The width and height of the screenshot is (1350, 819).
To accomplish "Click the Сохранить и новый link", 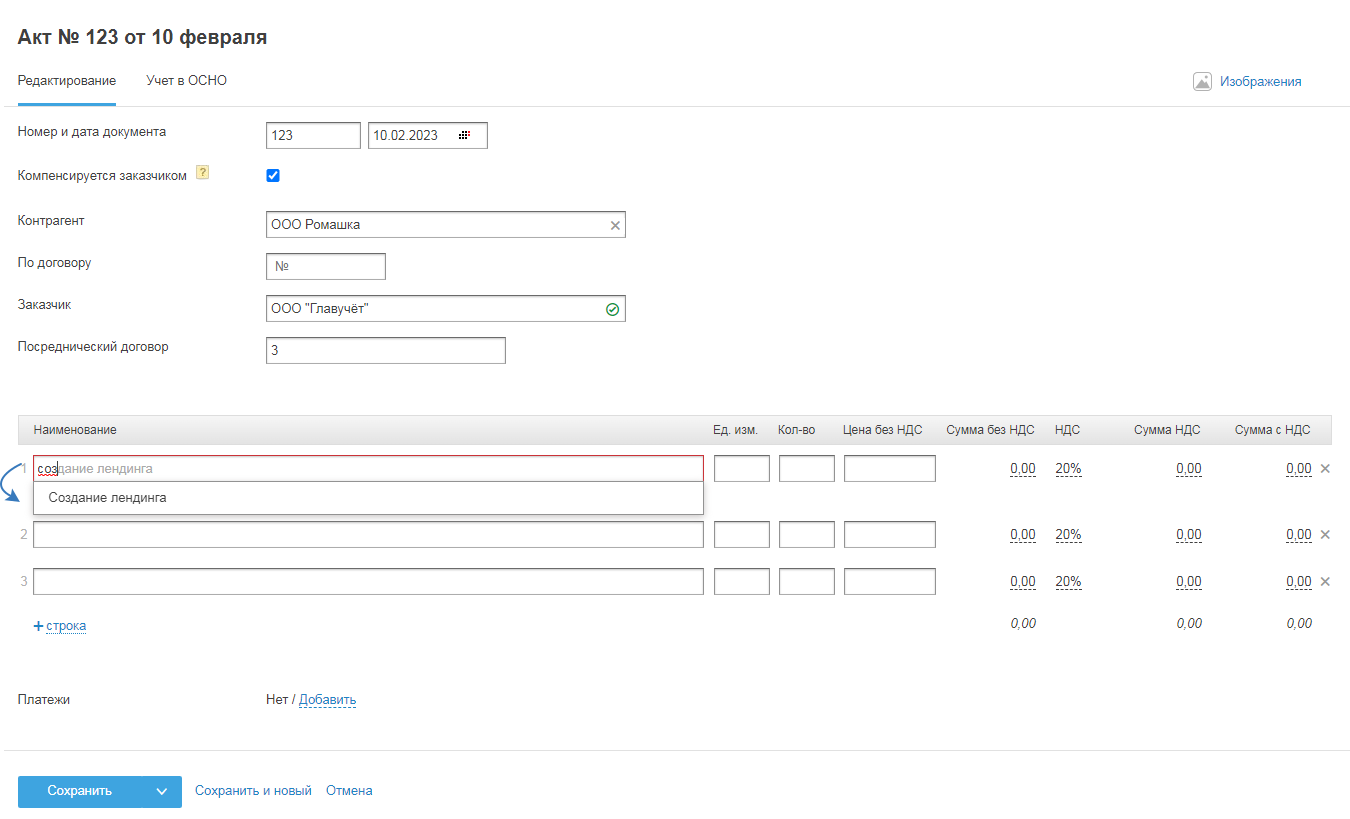I will 253,791.
